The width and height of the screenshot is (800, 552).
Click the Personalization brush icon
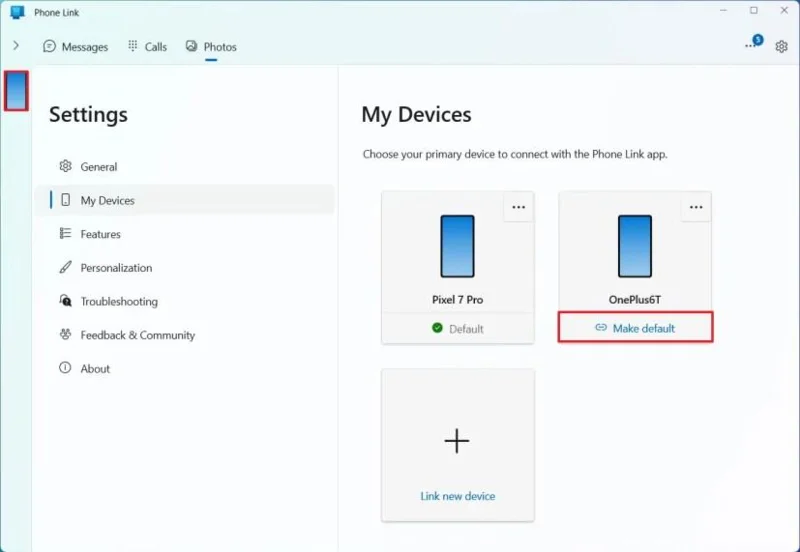coord(65,267)
